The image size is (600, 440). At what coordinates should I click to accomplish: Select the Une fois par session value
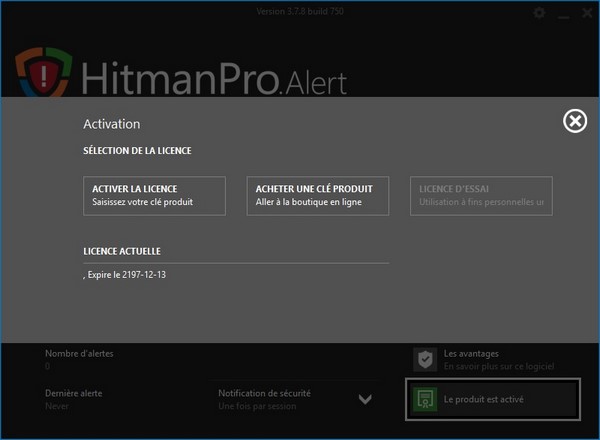coord(257,406)
